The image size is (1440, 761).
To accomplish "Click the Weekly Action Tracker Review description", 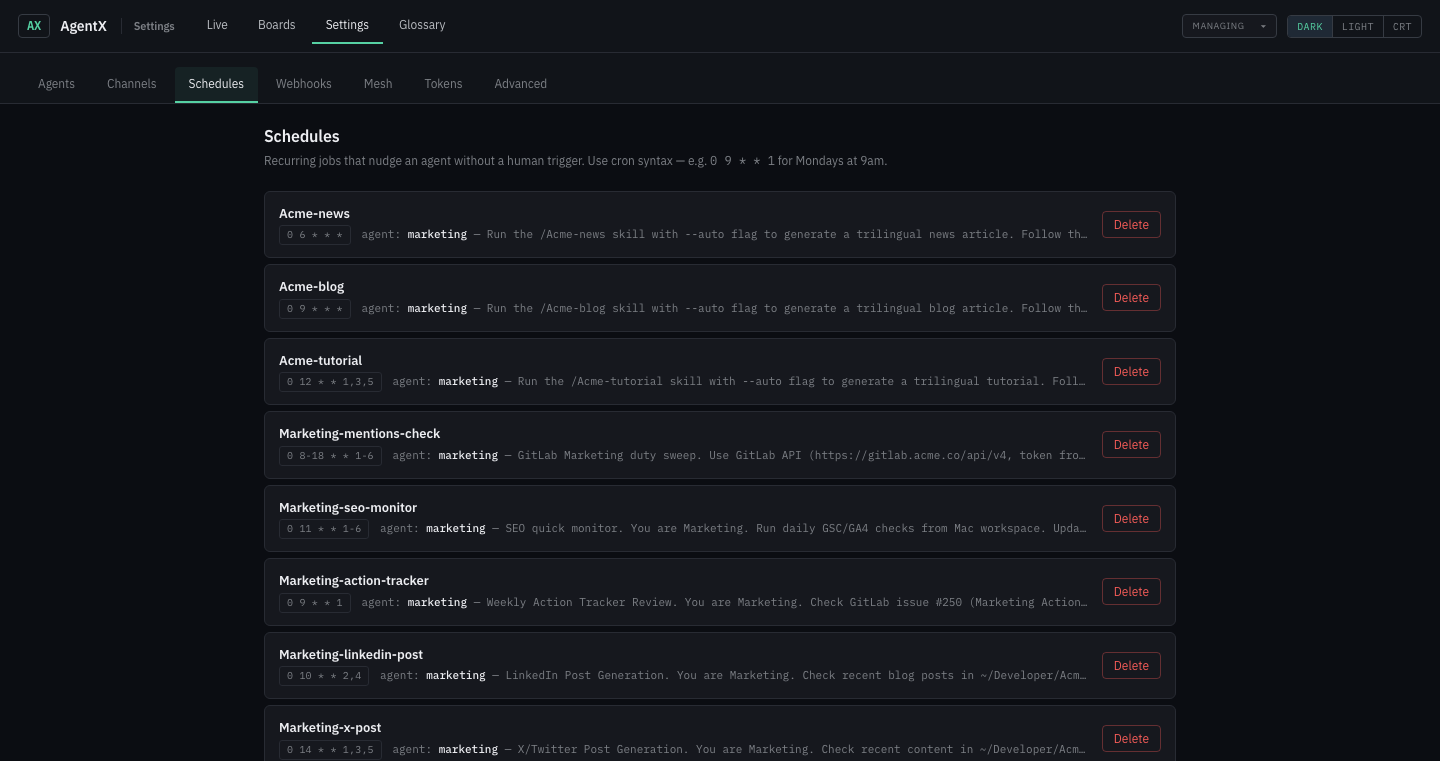I will tap(787, 602).
